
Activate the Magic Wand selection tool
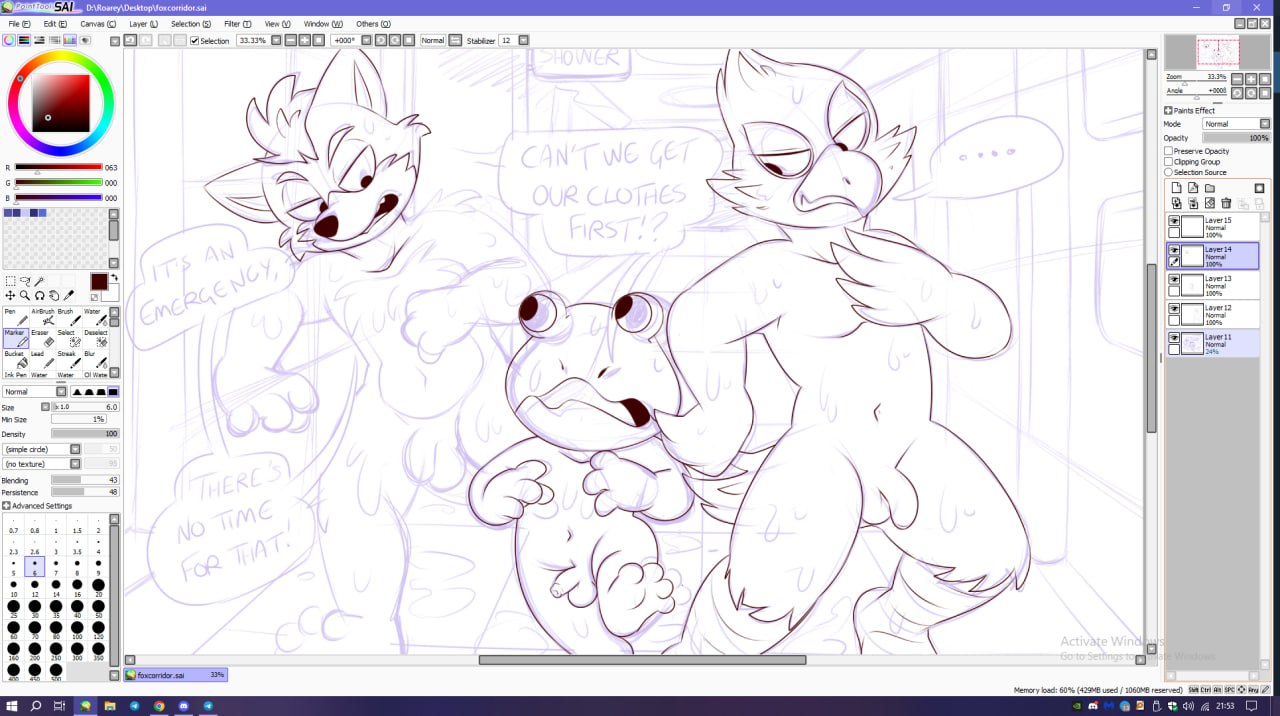coord(40,282)
